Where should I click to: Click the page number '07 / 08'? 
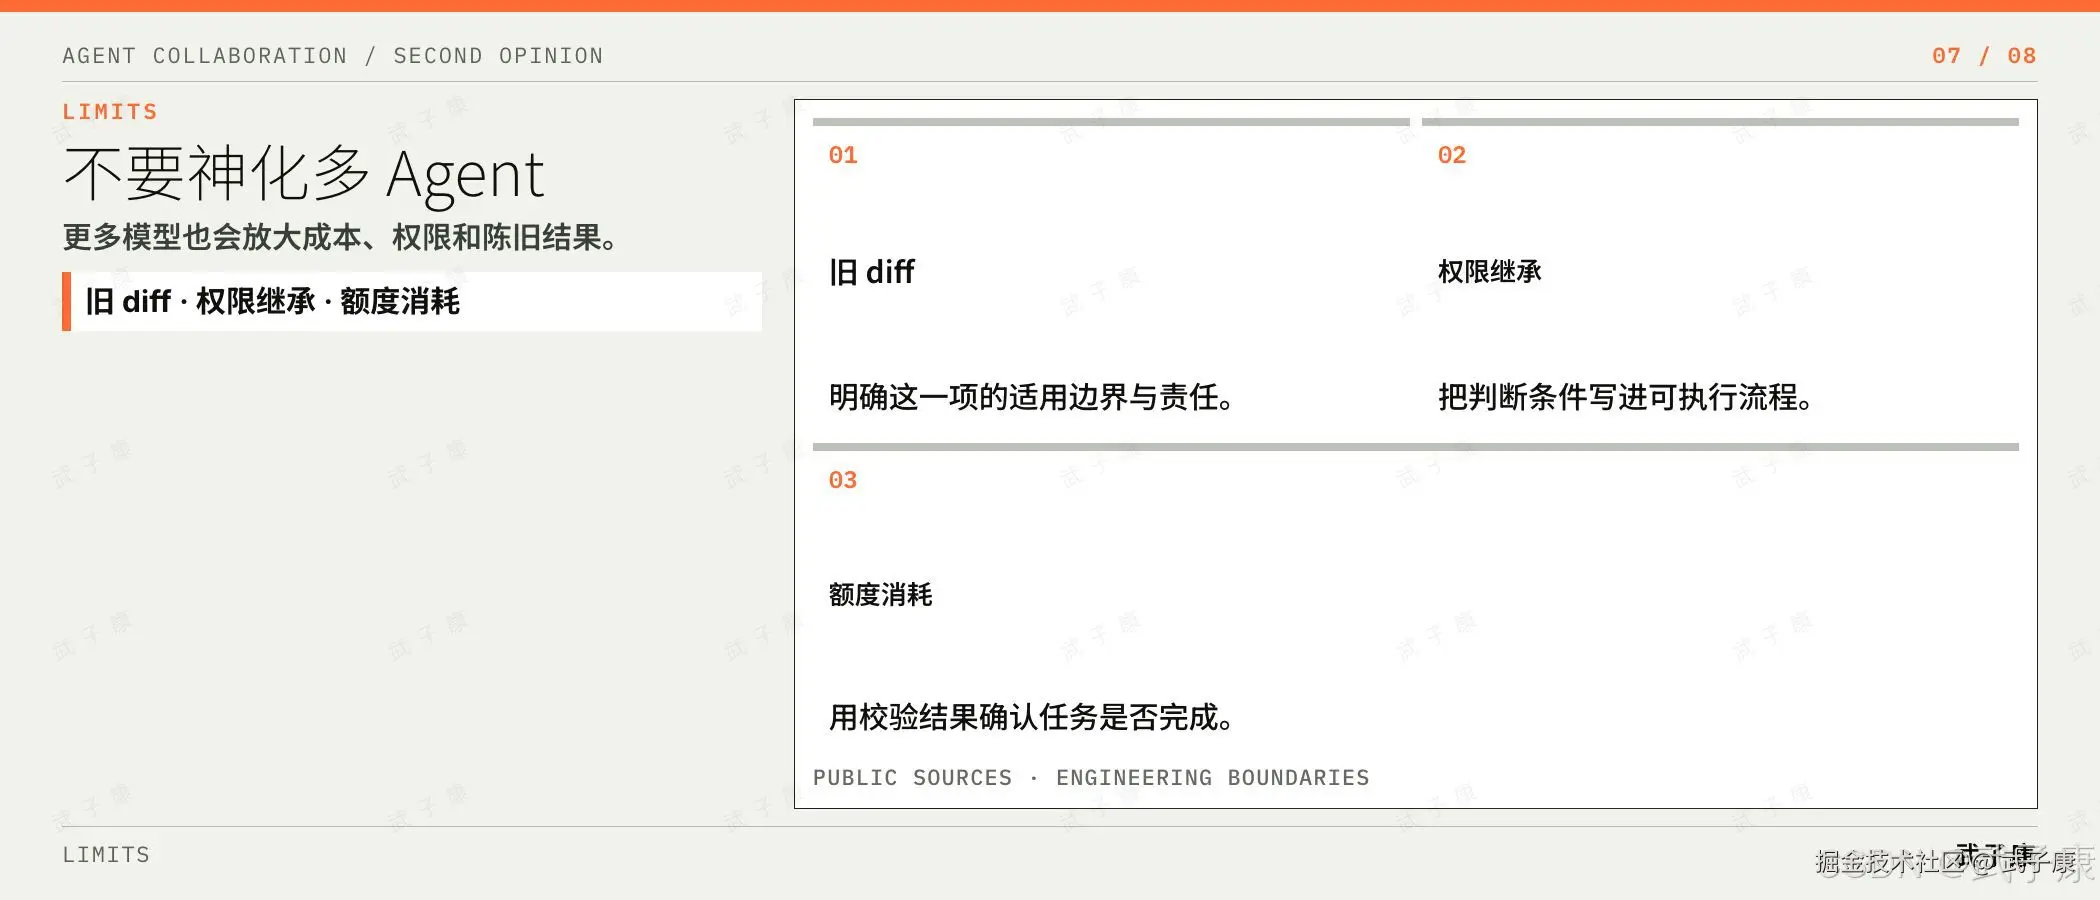[x=1984, y=56]
